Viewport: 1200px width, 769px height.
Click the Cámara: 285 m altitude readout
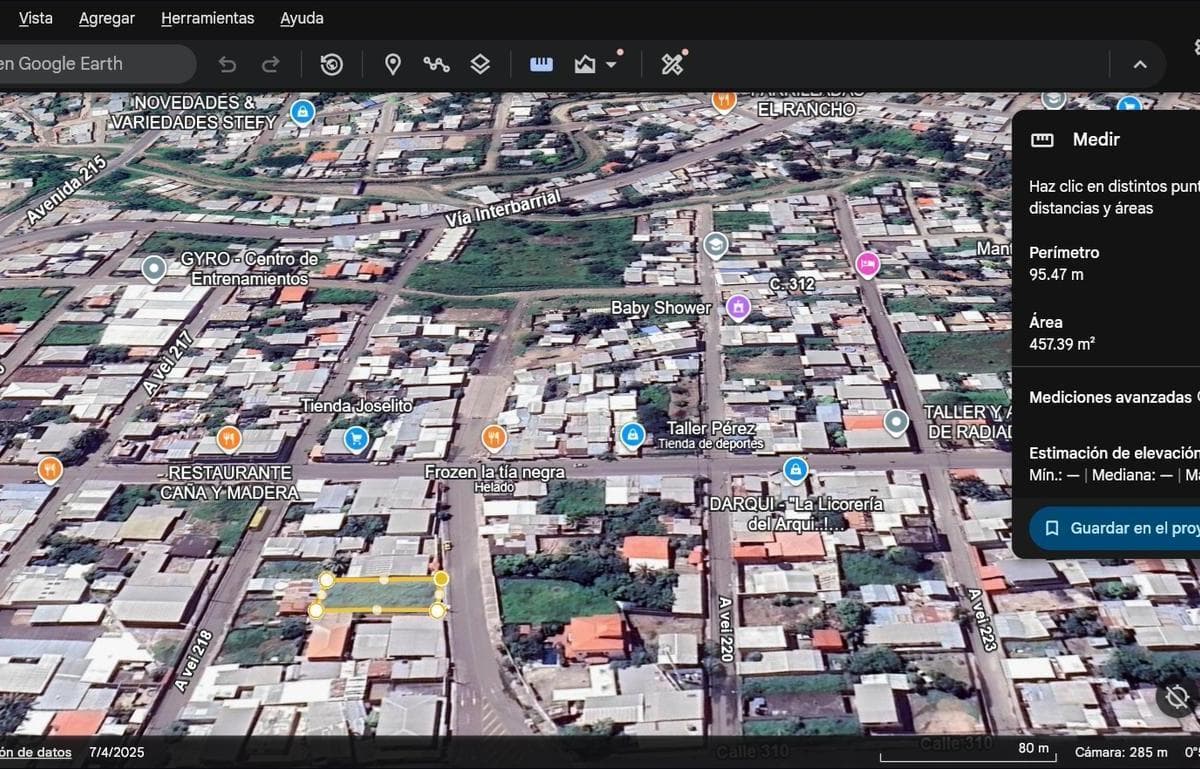click(x=1121, y=752)
